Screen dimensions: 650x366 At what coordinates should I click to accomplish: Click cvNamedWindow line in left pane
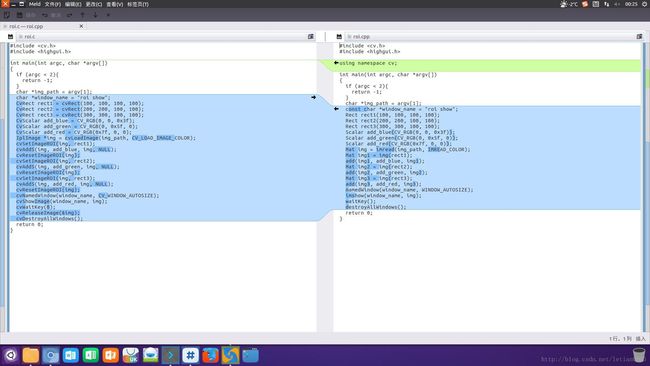(87, 195)
